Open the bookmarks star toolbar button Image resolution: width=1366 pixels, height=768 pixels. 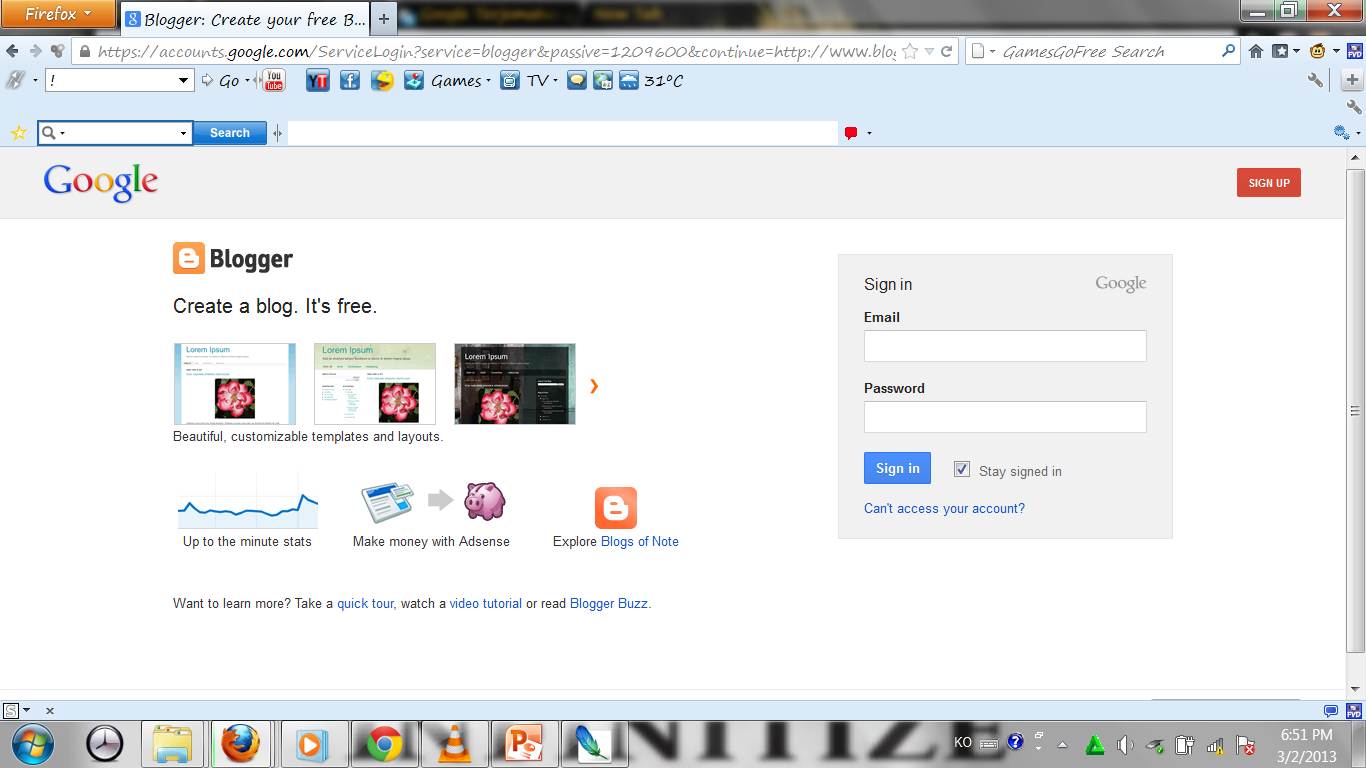(x=1280, y=51)
